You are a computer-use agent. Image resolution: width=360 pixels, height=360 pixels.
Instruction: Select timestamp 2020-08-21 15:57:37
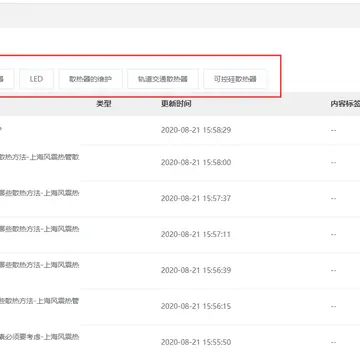tap(196, 198)
